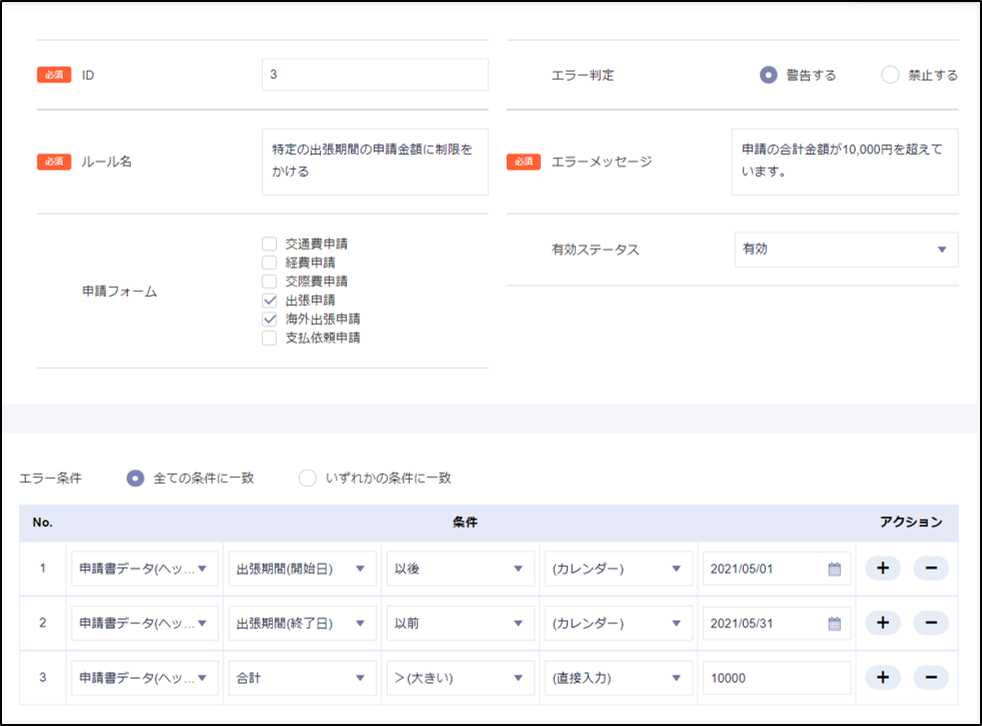Open the 有効ステータス dropdown
The image size is (982, 726).
[845, 249]
